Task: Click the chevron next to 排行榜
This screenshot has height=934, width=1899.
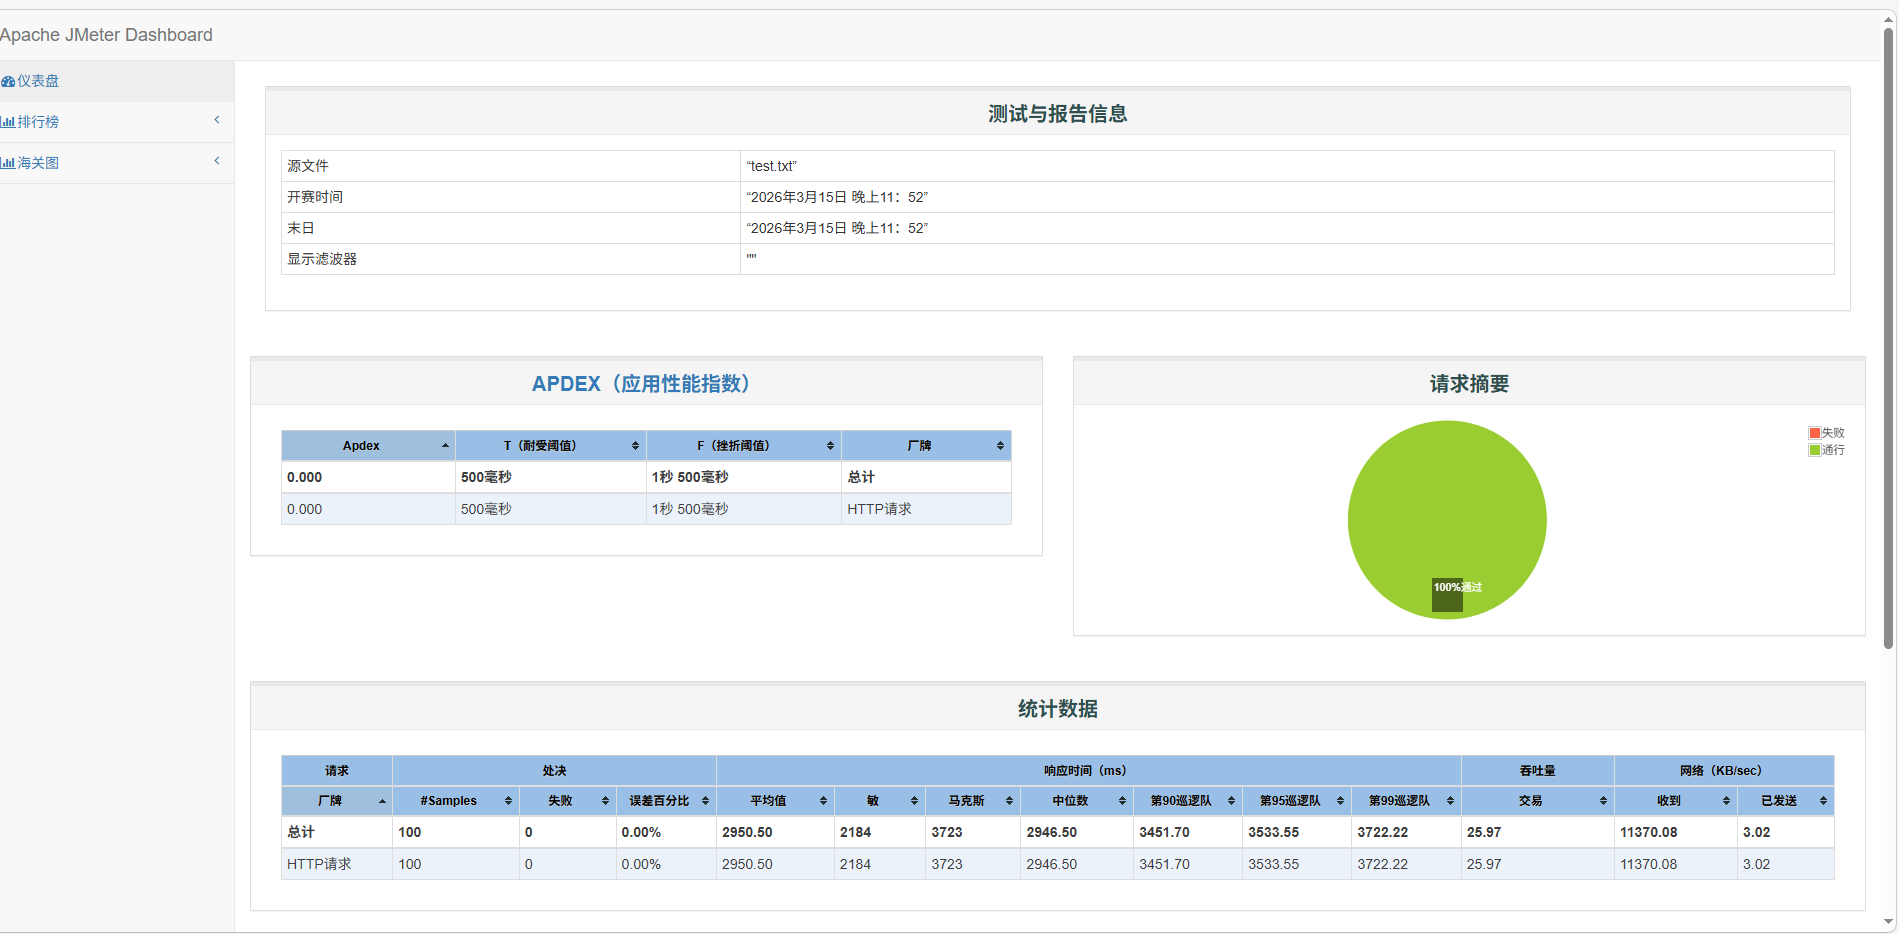Action: coord(217,120)
